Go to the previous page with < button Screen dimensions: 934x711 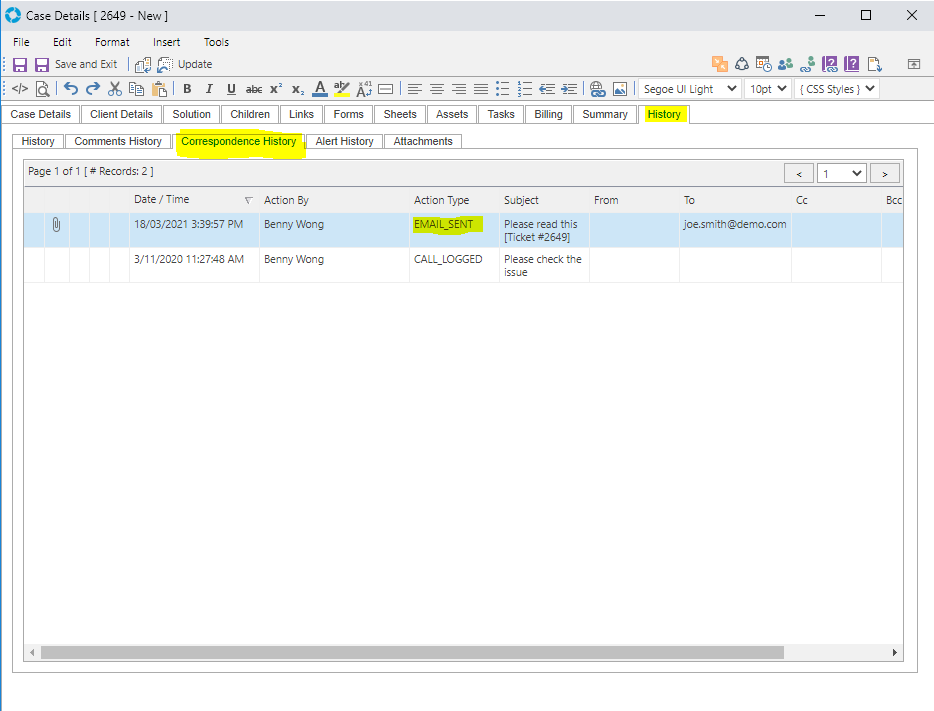[799, 173]
